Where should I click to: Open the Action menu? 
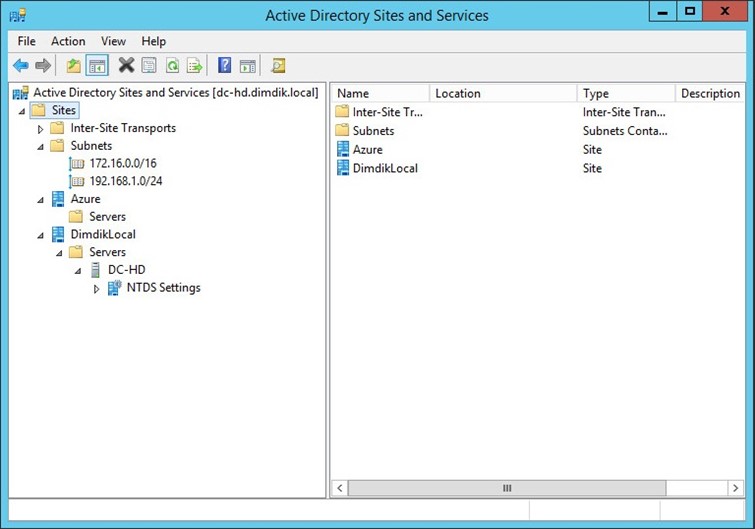click(x=68, y=41)
